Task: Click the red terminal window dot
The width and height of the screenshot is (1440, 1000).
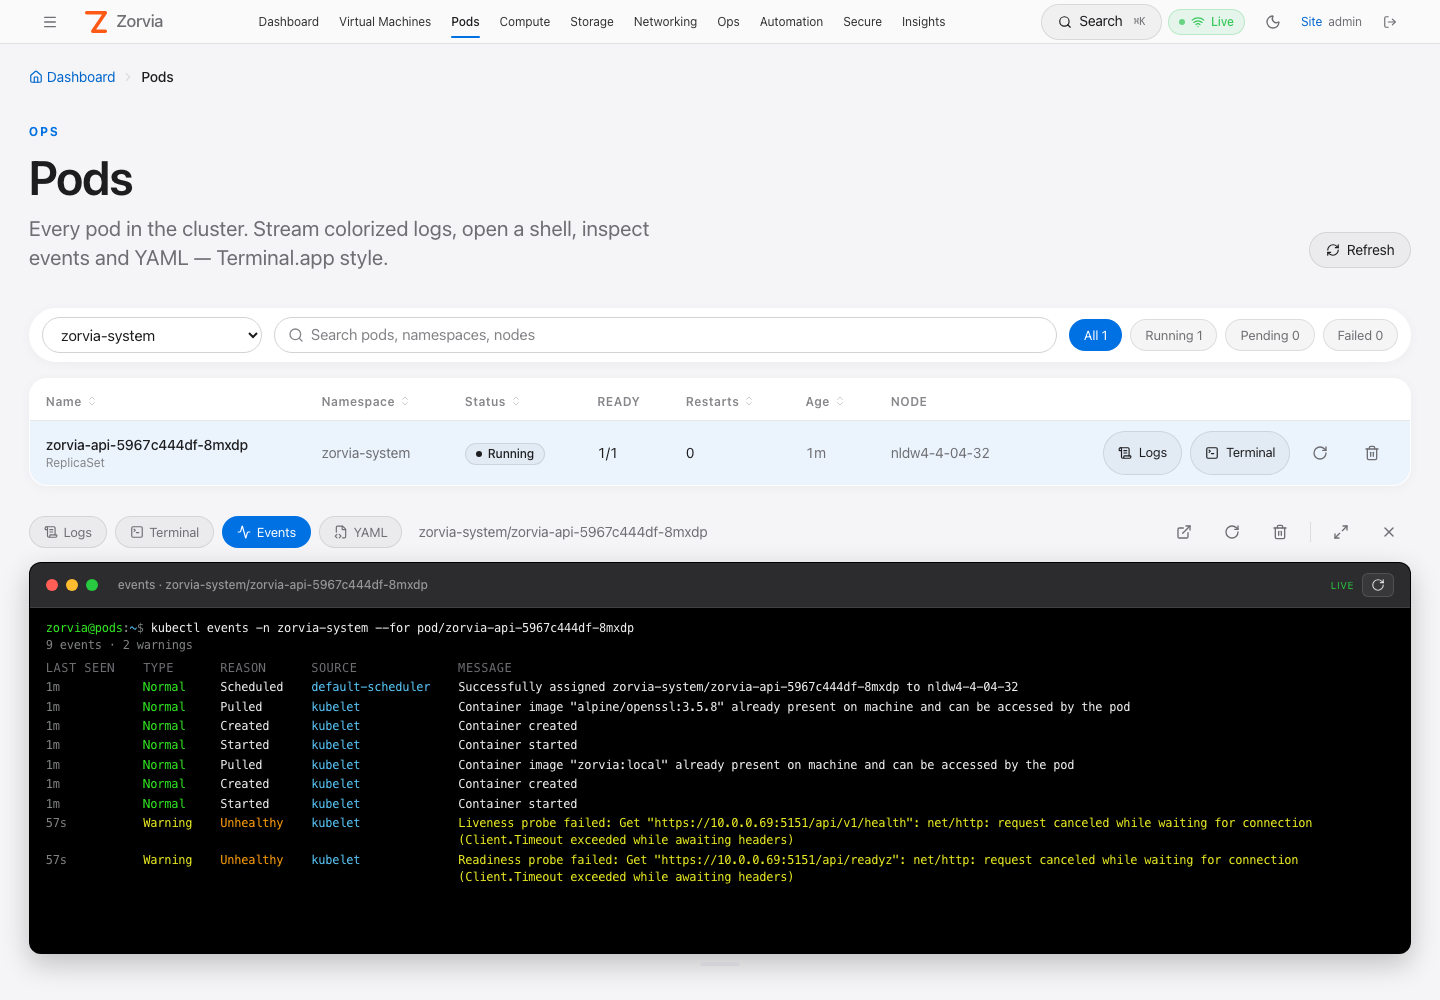Action: 52,585
